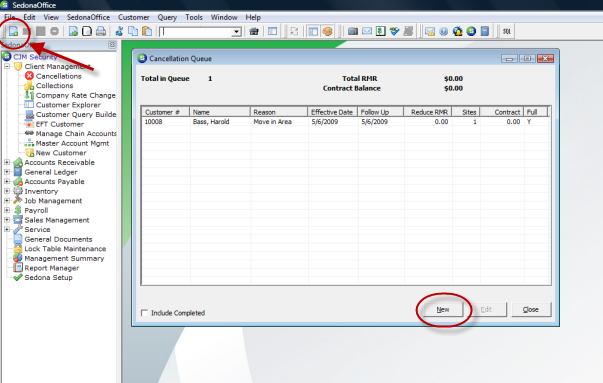
Task: Open the Customer menu
Action: click(133, 17)
